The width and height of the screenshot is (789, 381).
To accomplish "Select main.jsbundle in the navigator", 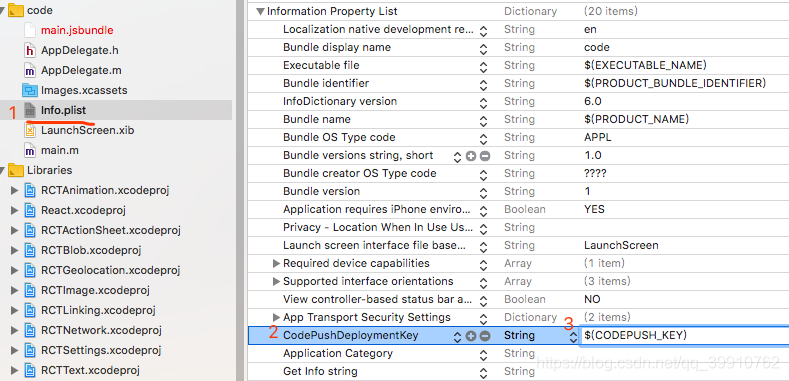I will click(77, 30).
